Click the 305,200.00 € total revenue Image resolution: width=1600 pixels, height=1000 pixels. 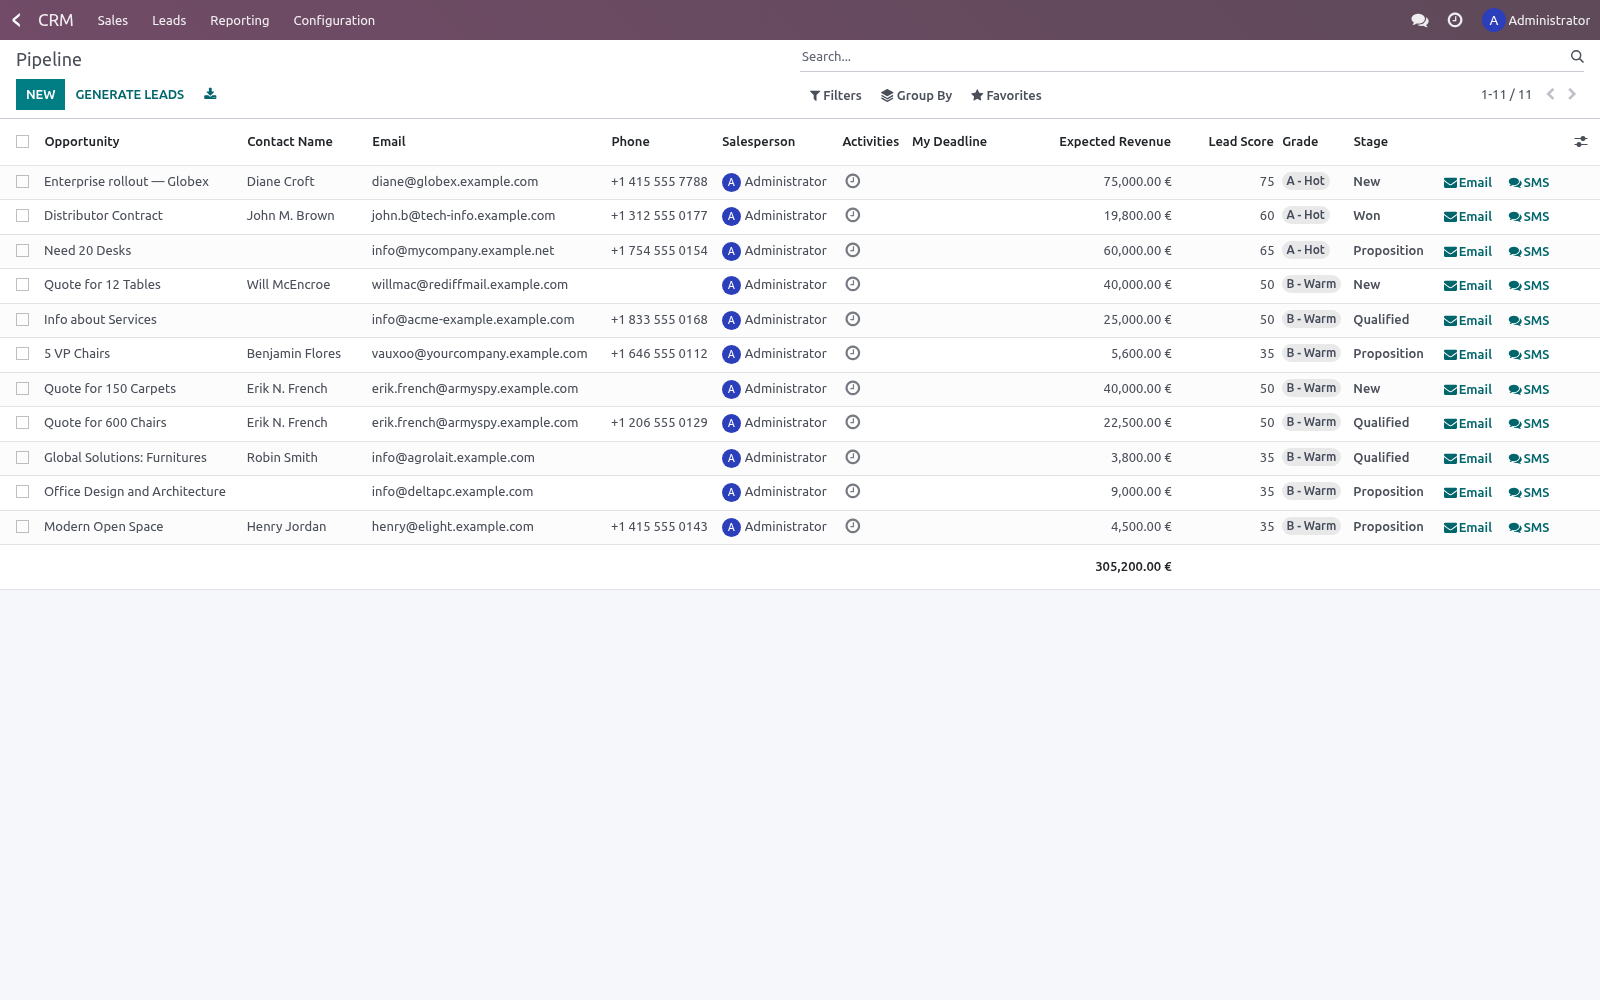1133,566
